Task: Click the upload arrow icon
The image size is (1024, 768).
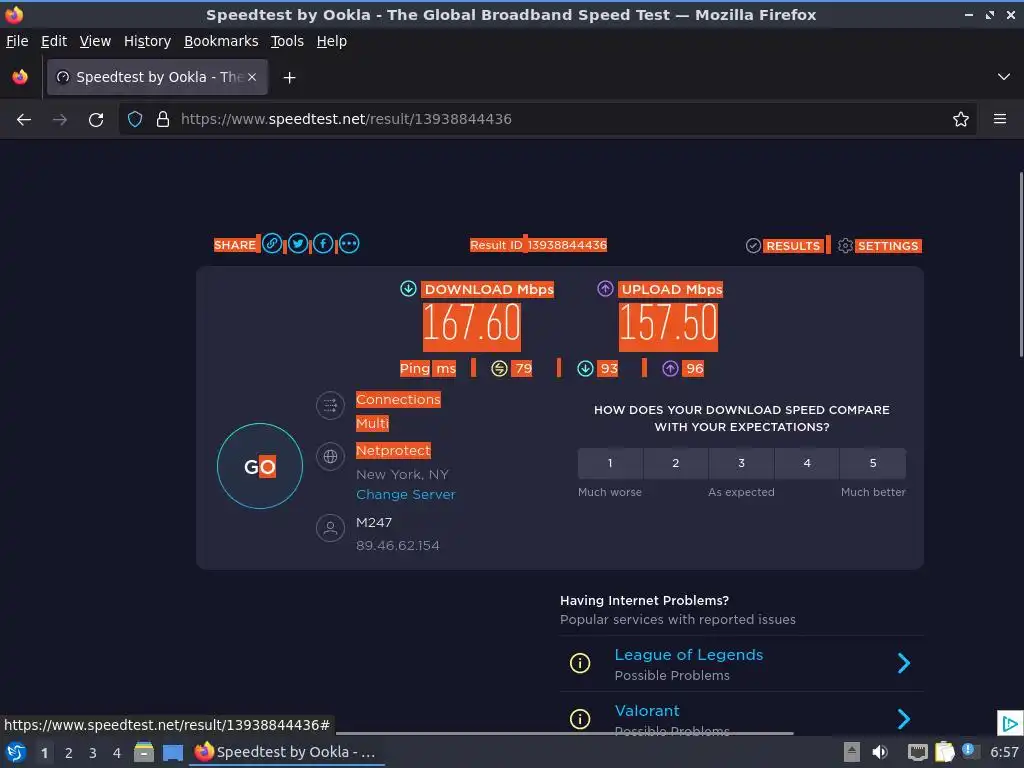Action: (x=605, y=289)
